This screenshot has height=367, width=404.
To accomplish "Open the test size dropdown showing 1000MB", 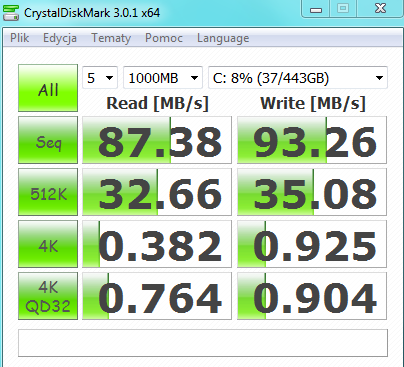I will click(x=163, y=78).
